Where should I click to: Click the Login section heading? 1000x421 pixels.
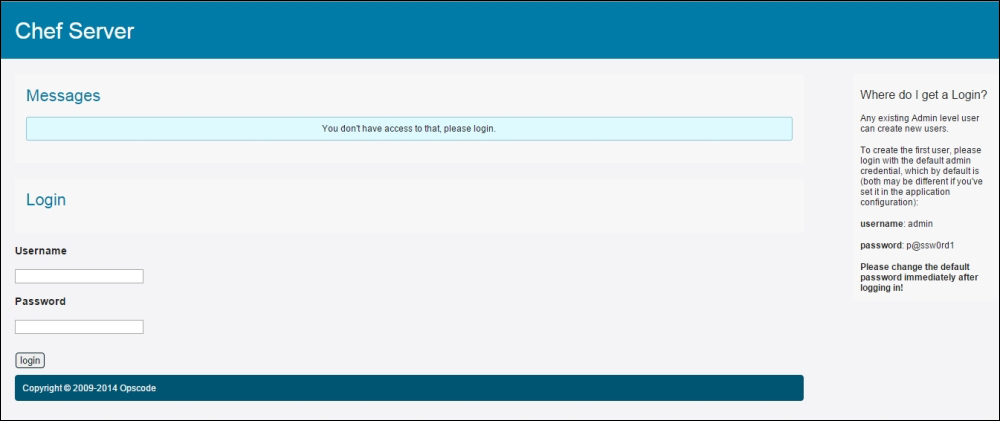coord(46,200)
